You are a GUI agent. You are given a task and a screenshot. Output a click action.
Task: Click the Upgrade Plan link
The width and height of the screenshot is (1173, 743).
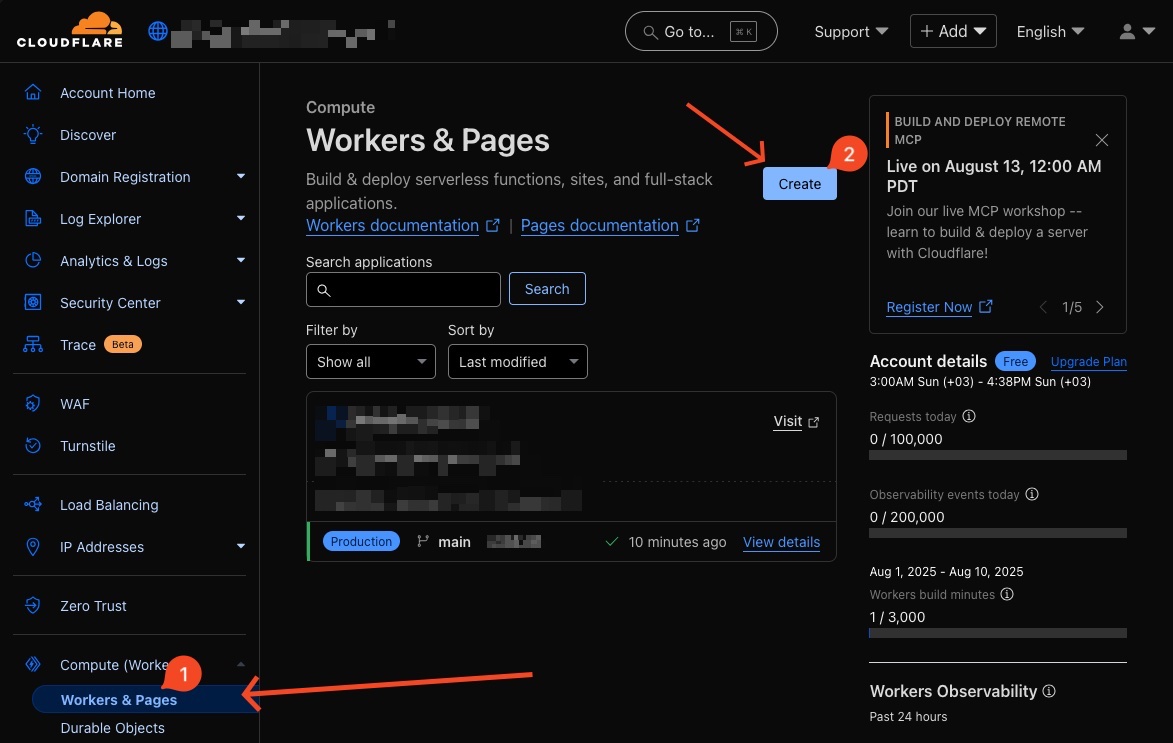[x=1088, y=361]
